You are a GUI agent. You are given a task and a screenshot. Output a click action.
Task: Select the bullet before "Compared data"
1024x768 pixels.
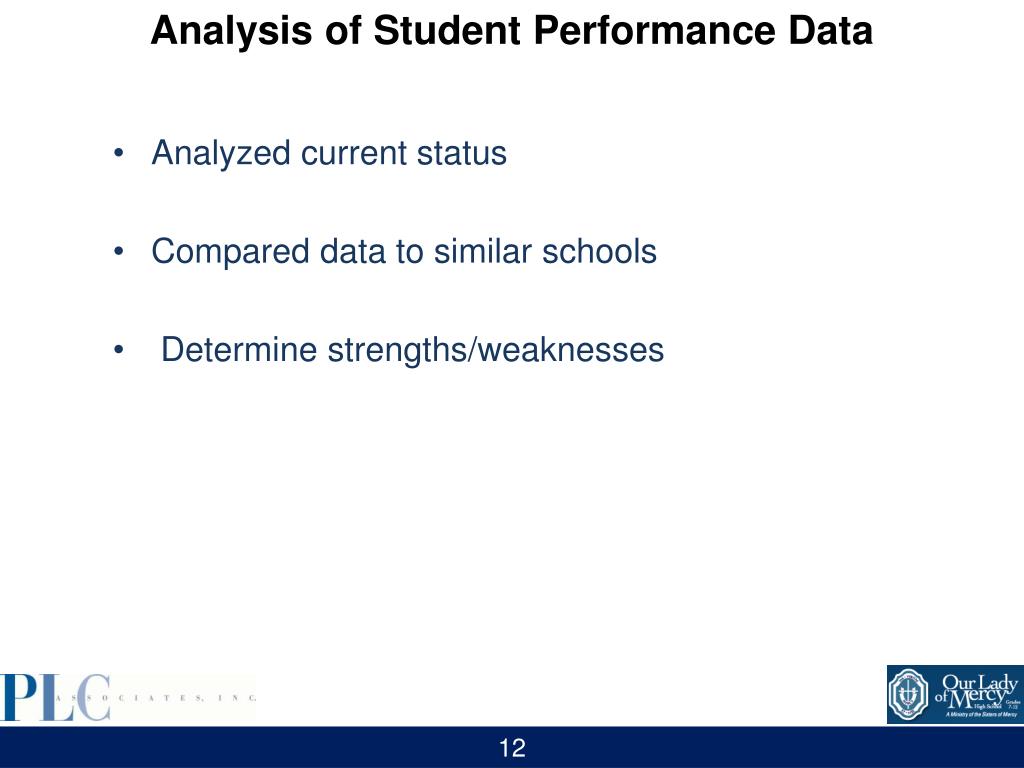tap(119, 252)
